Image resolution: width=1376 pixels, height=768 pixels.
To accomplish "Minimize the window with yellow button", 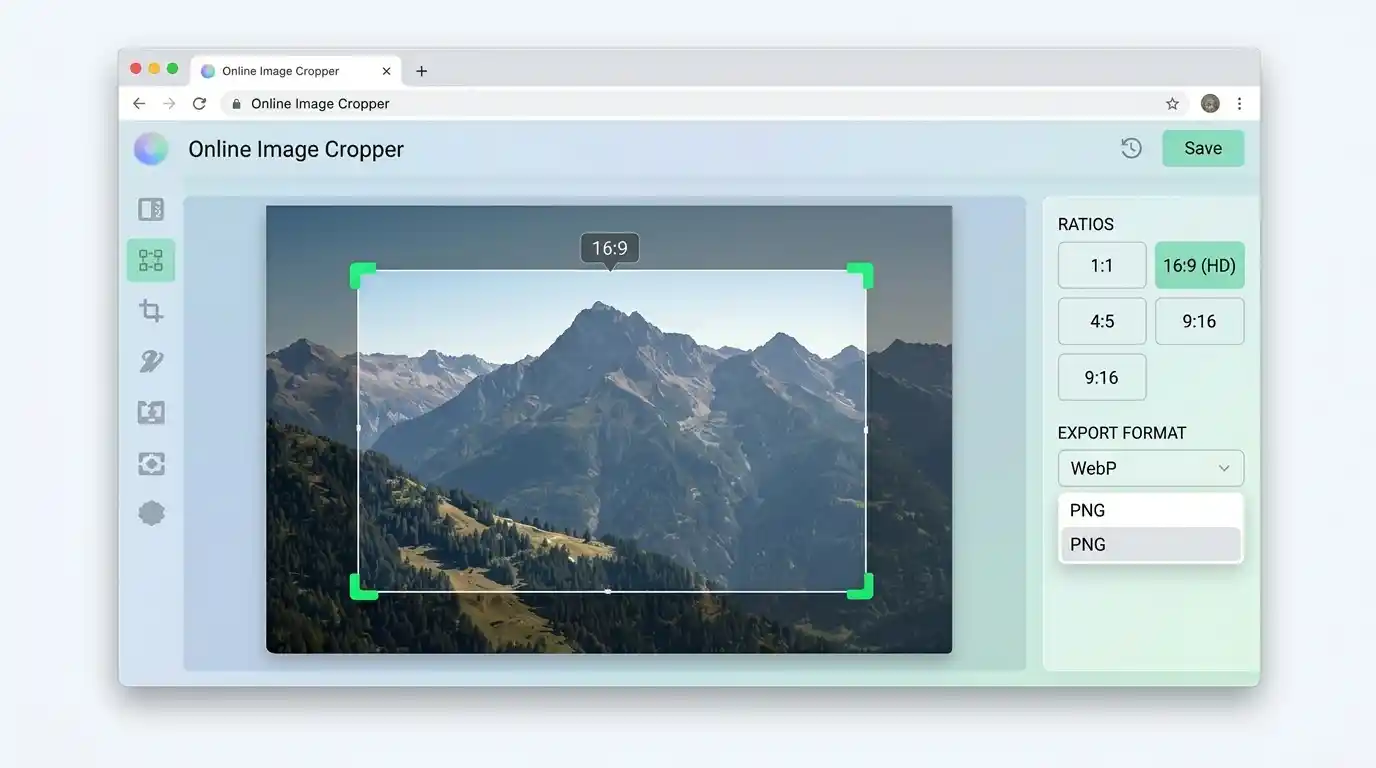I will [x=154, y=69].
